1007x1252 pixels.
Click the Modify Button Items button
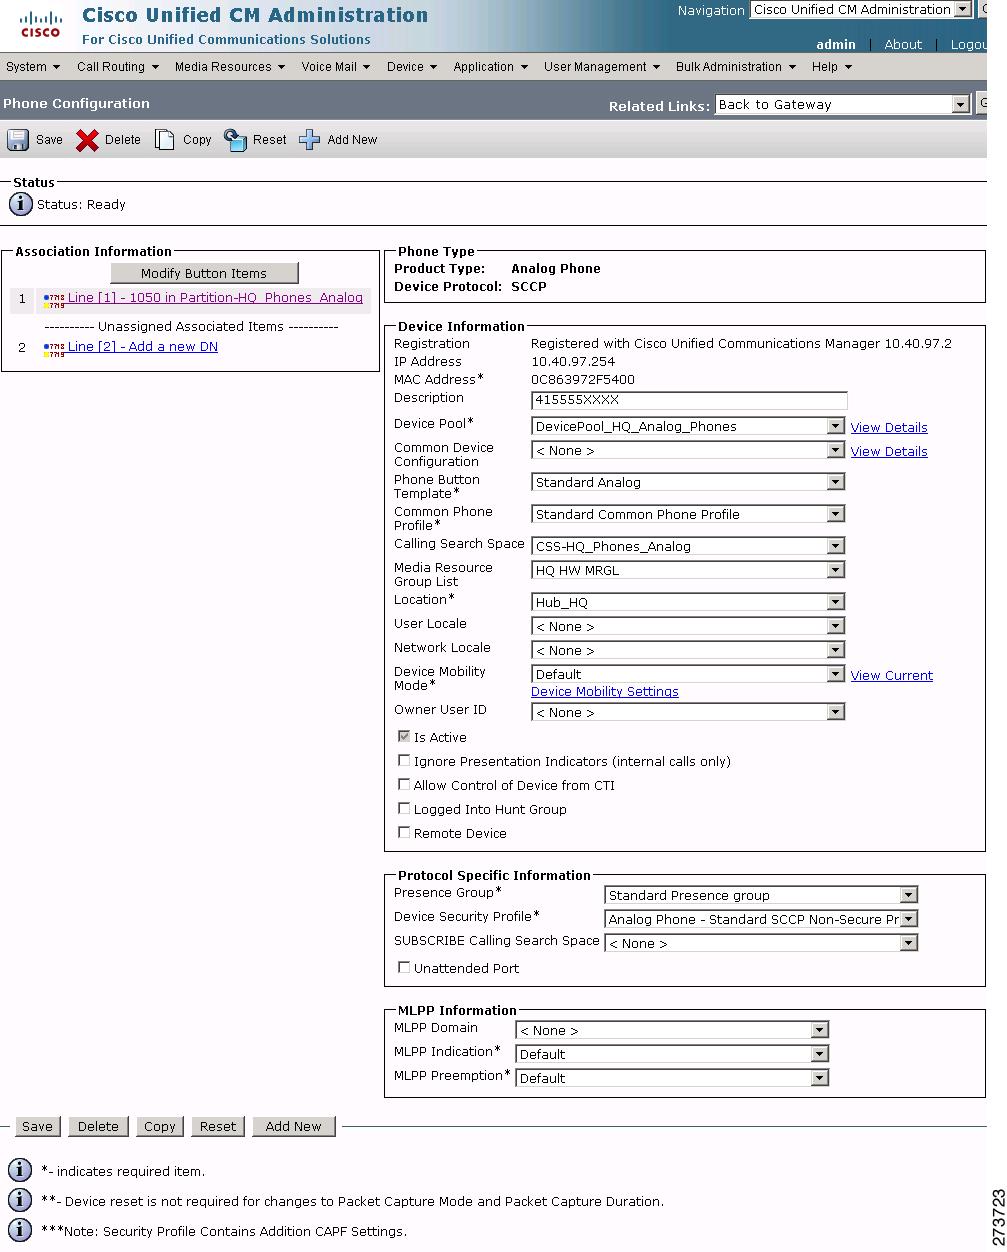[204, 273]
